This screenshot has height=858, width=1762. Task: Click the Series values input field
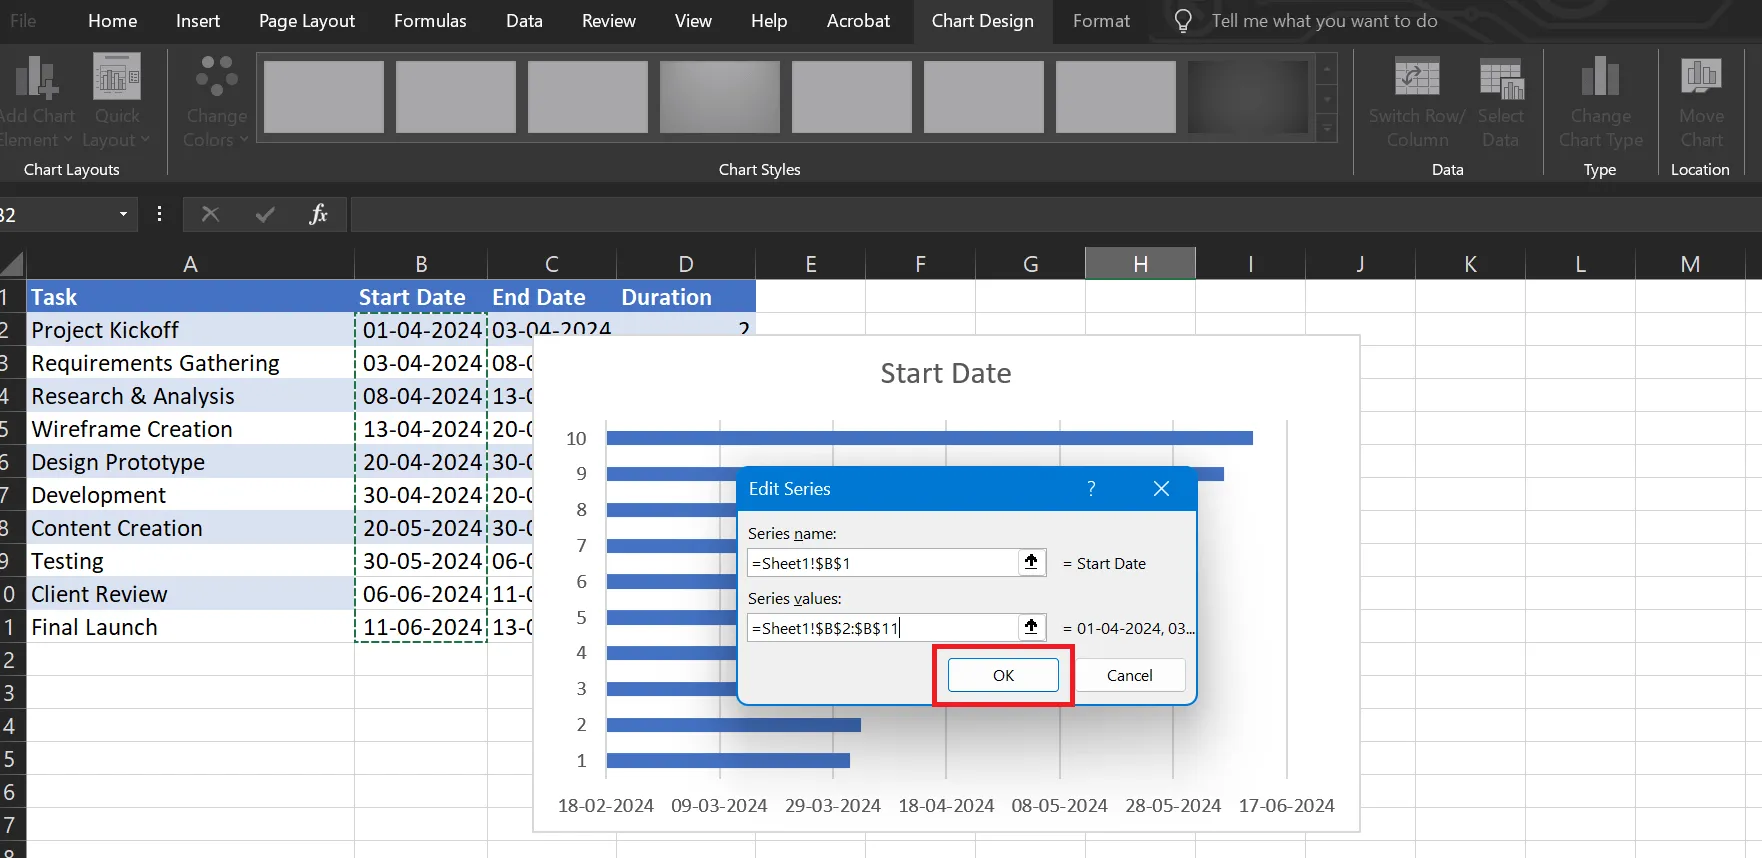pyautogui.click(x=882, y=628)
